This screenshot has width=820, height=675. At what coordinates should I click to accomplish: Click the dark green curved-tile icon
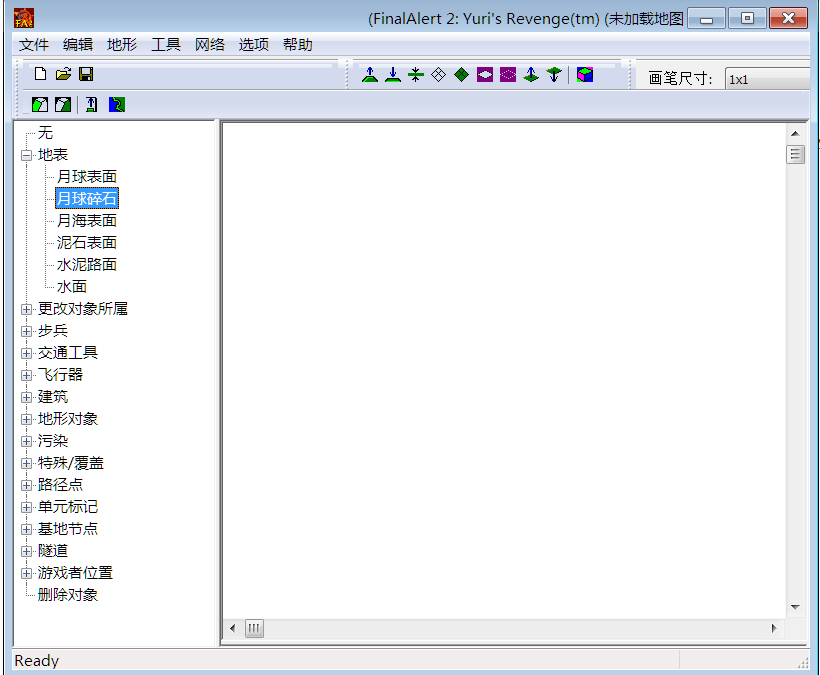click(x=63, y=105)
